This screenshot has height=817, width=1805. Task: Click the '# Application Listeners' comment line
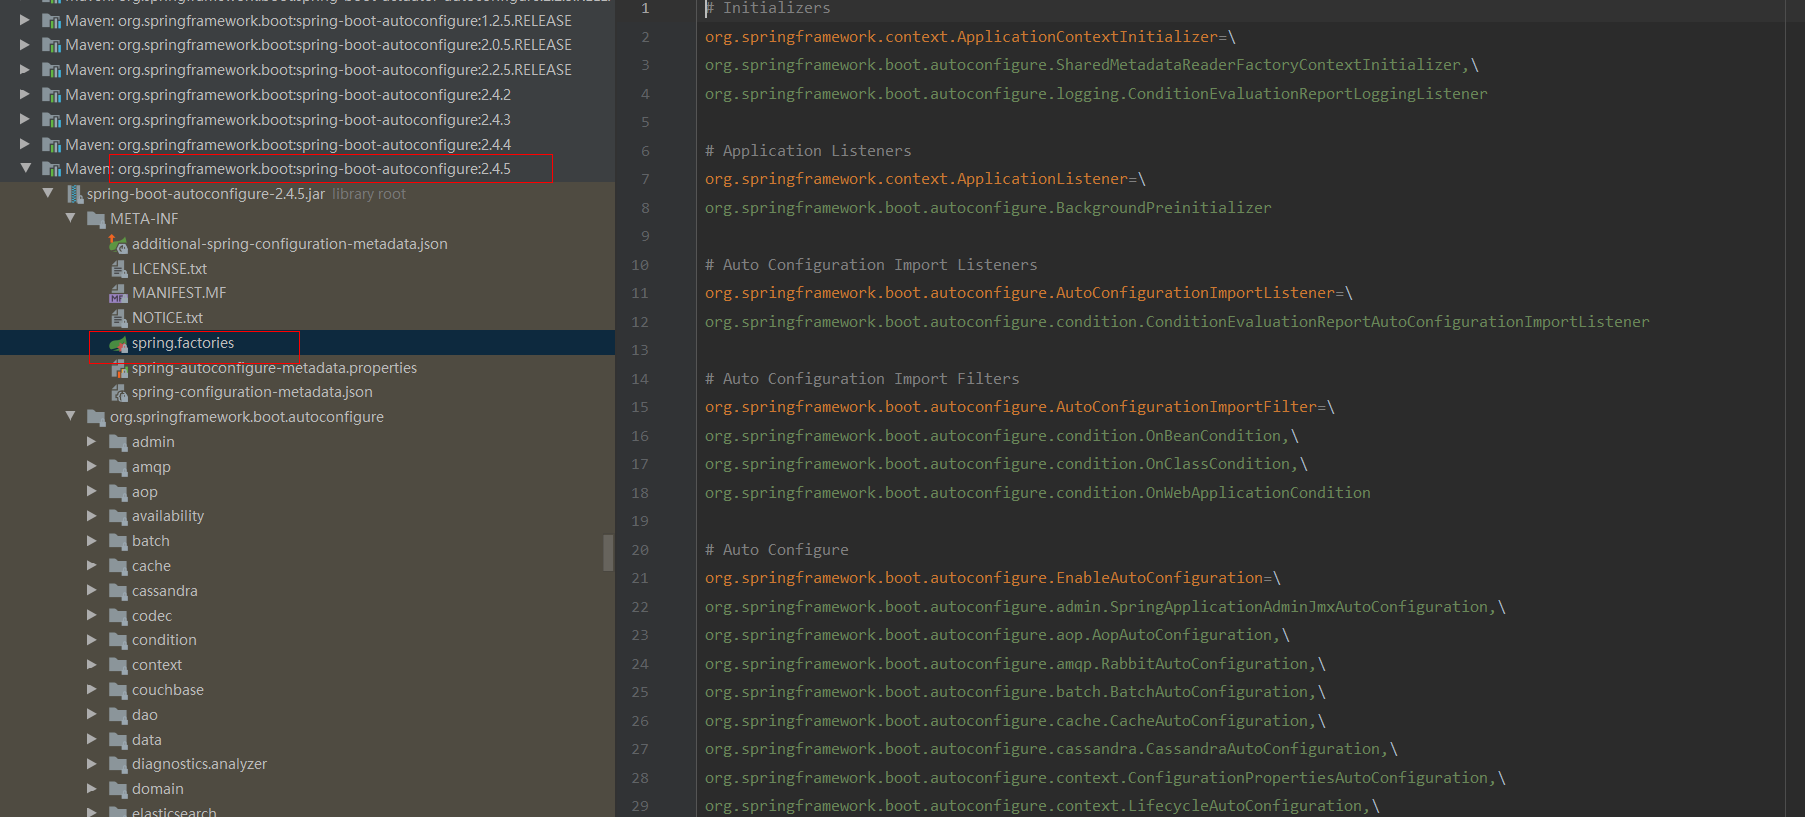808,150
